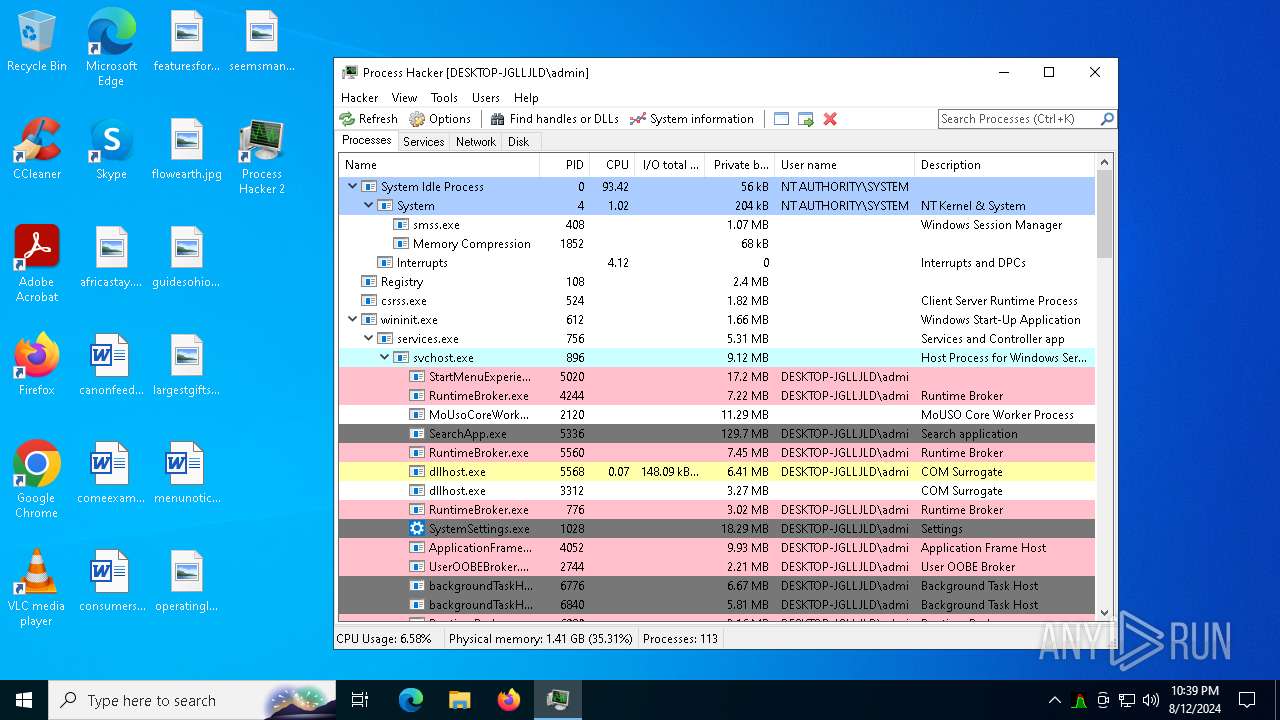Click the red X terminate window icon
1280x720 pixels.
pyautogui.click(x=830, y=119)
